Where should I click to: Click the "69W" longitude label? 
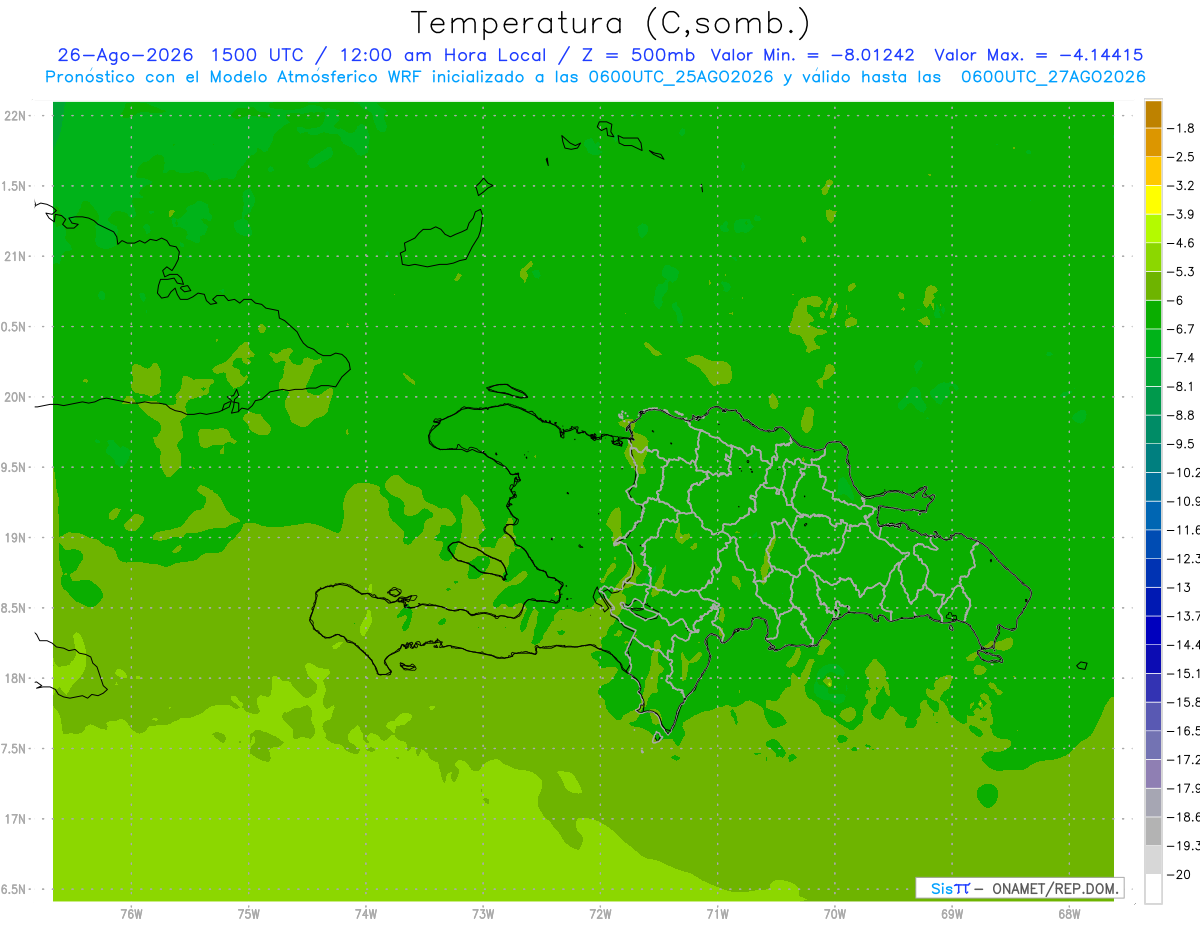click(952, 914)
